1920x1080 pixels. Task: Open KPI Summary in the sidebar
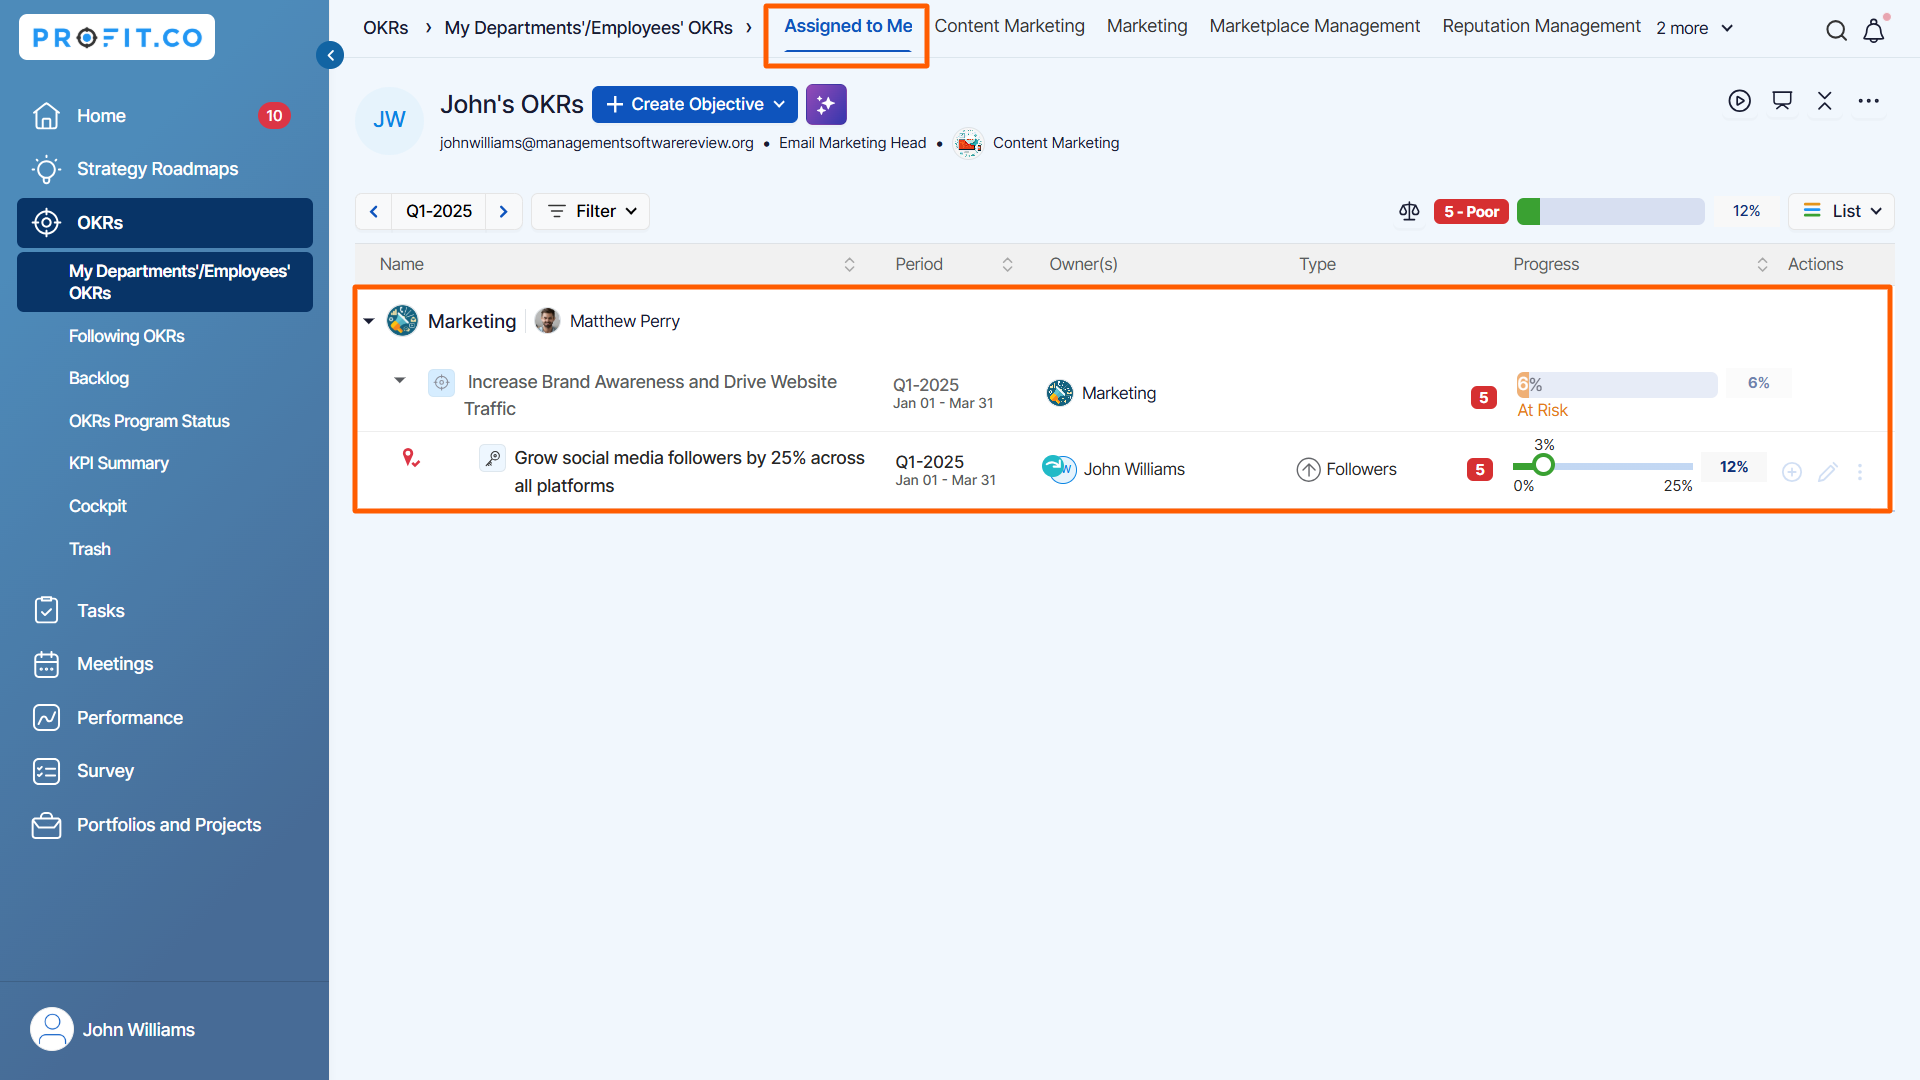click(119, 463)
